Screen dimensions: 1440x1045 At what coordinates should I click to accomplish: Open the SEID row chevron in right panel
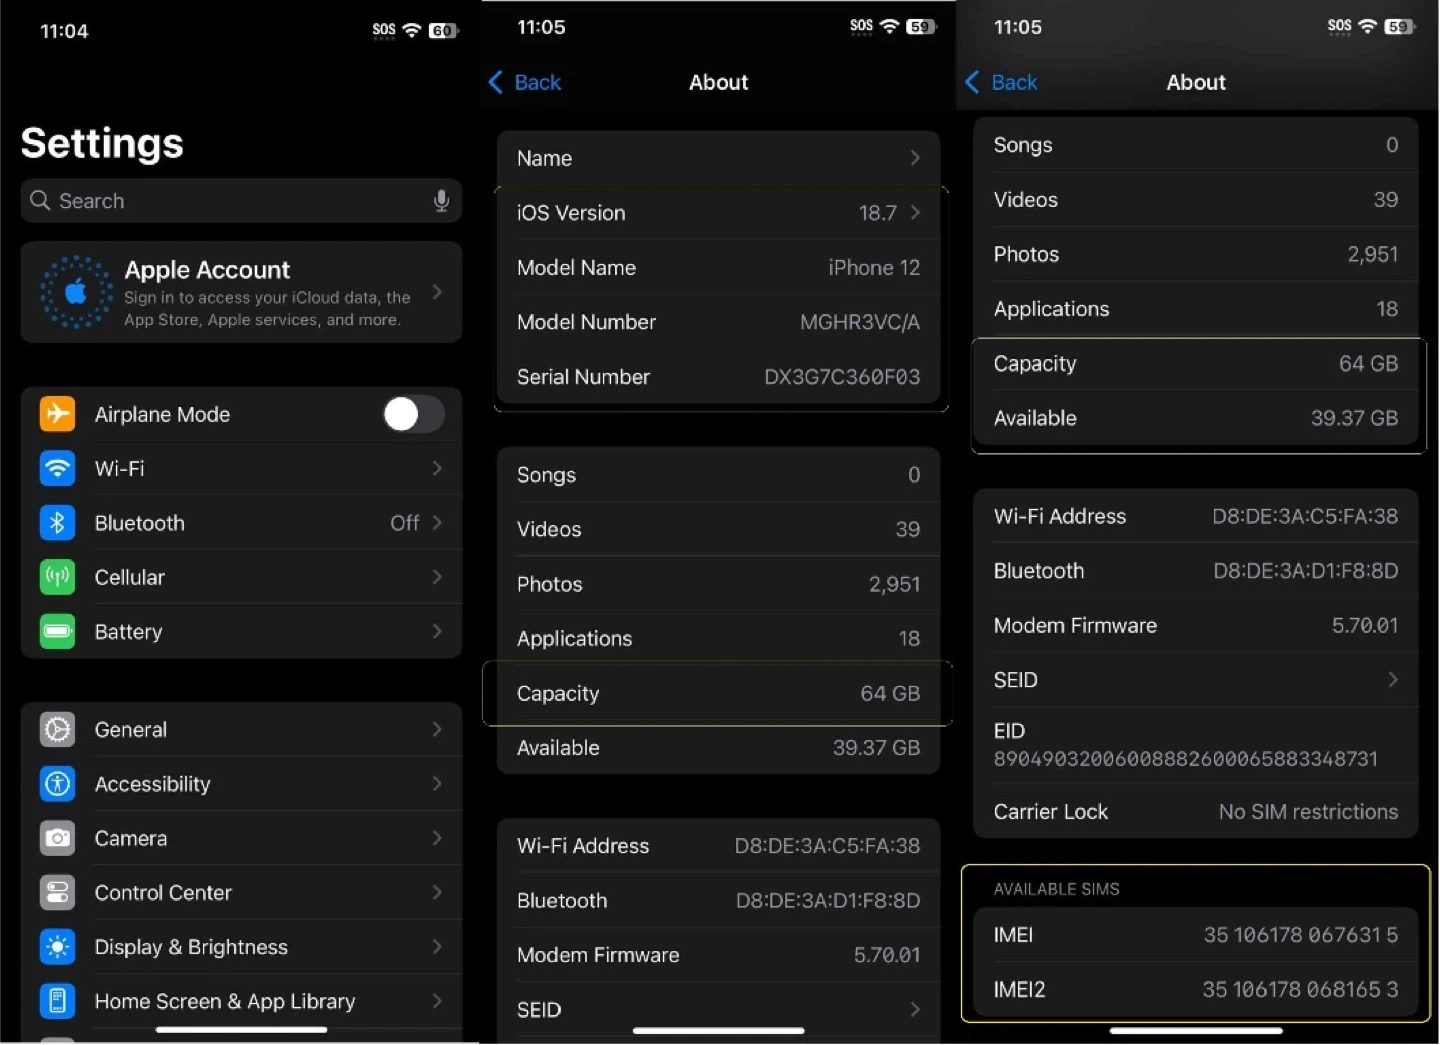coord(1392,680)
